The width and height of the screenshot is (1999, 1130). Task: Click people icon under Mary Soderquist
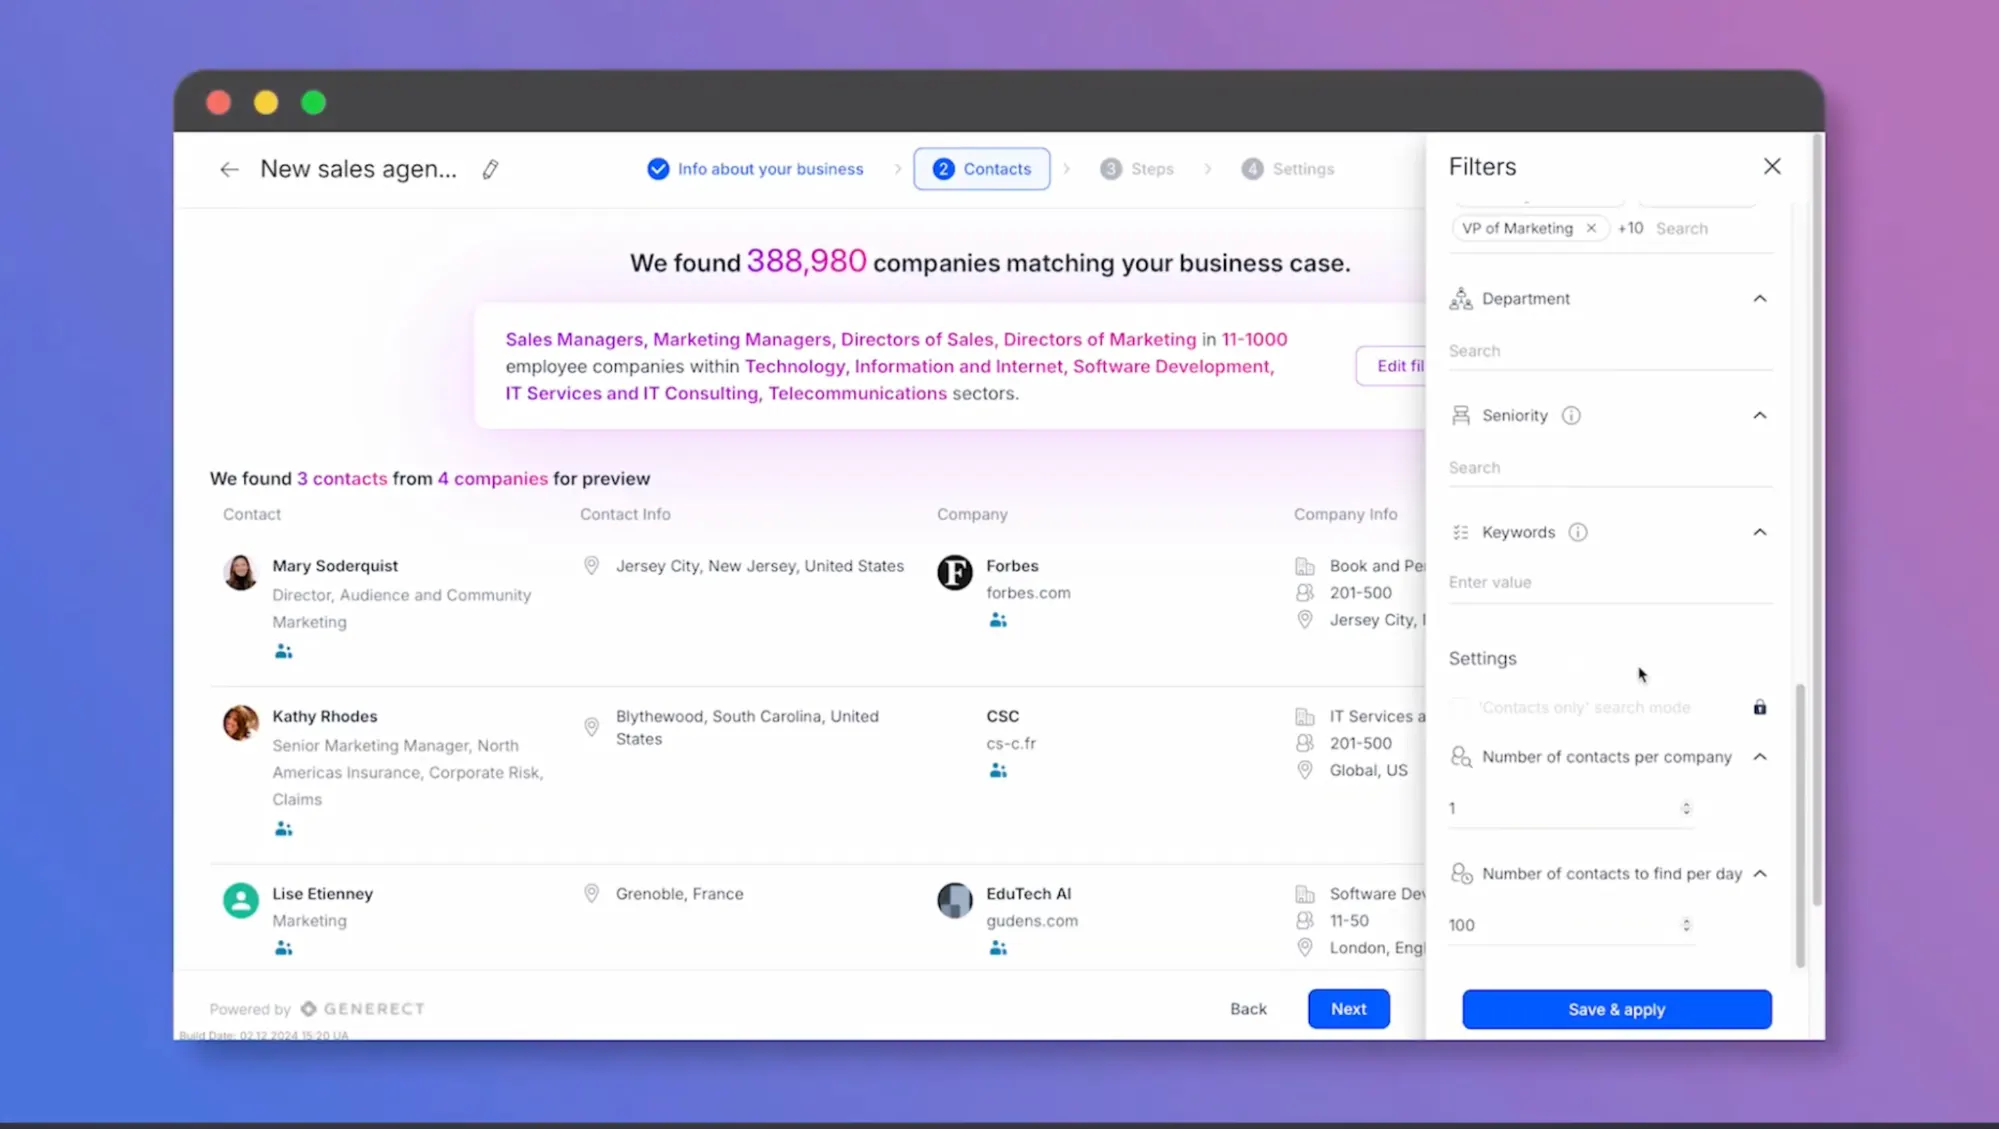click(x=284, y=652)
